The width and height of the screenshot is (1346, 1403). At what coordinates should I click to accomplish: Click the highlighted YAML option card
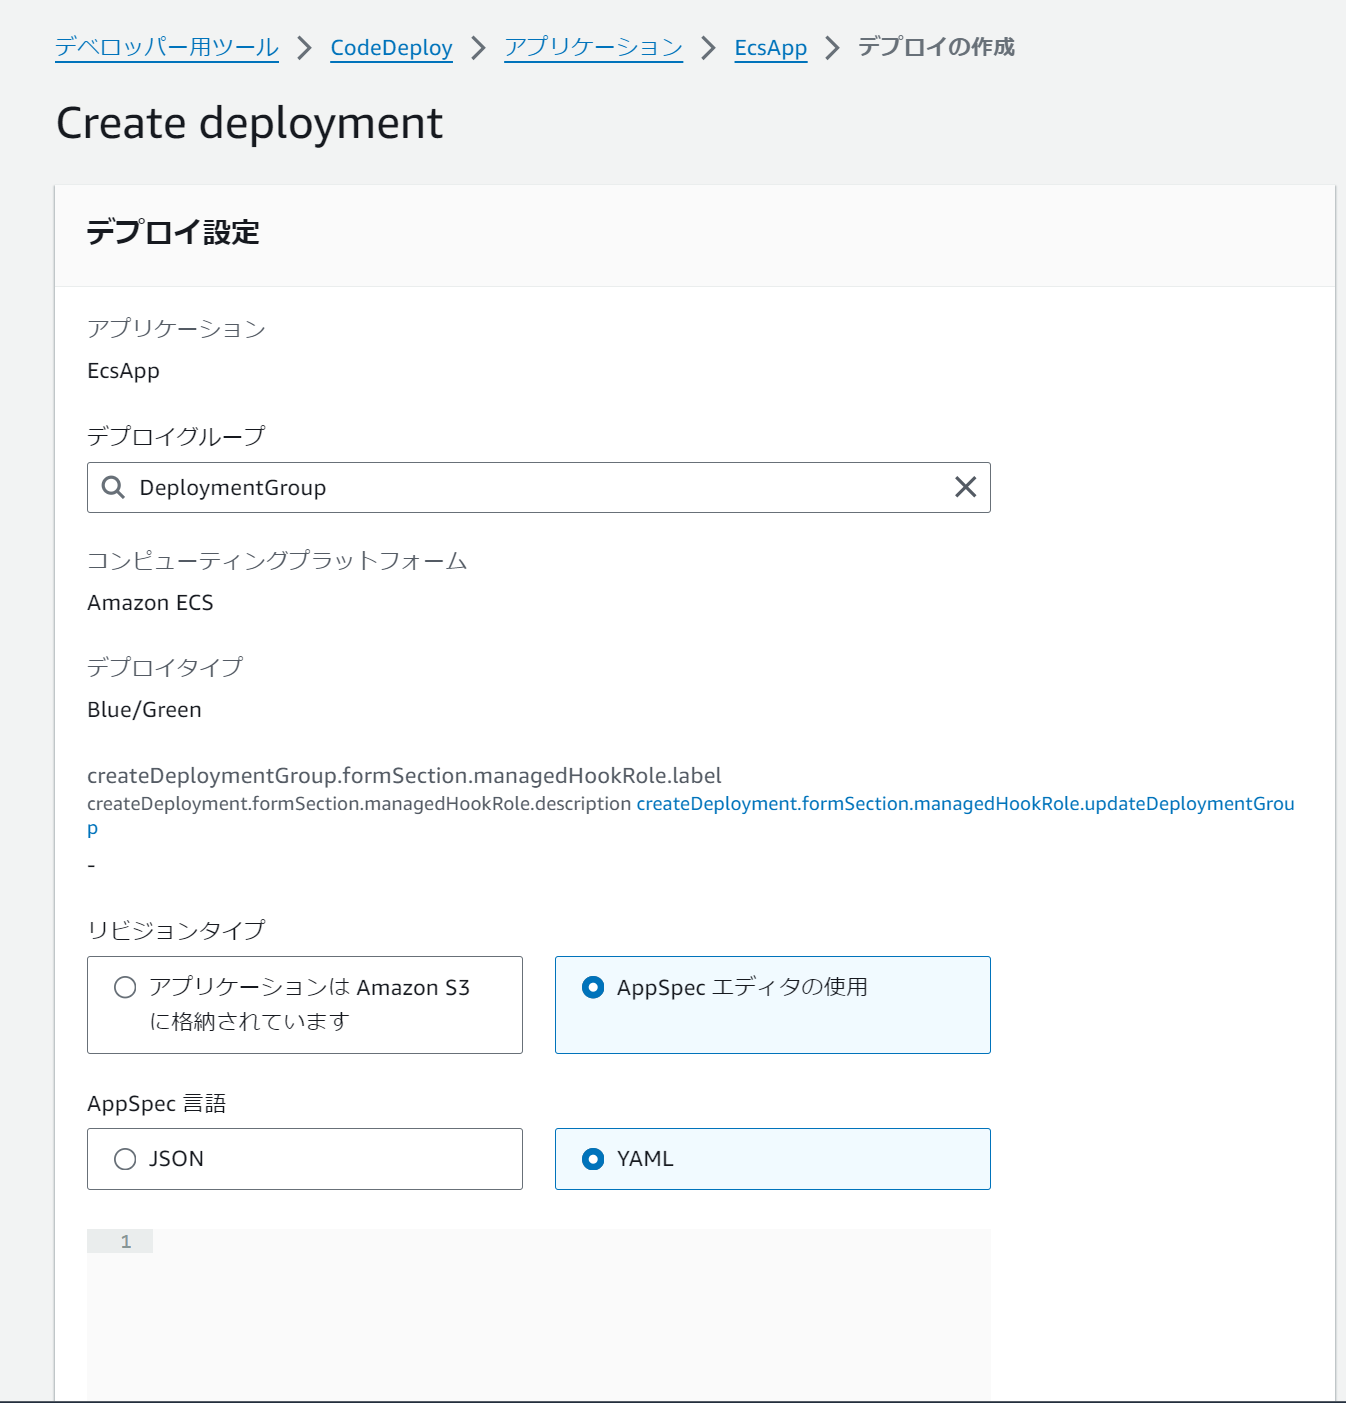pyautogui.click(x=772, y=1159)
